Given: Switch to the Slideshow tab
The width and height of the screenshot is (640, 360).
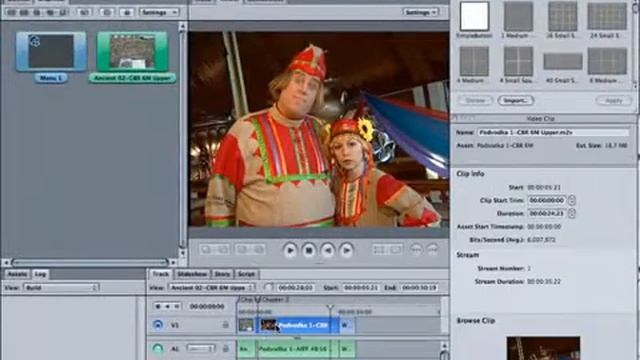Looking at the screenshot, I should 192,274.
